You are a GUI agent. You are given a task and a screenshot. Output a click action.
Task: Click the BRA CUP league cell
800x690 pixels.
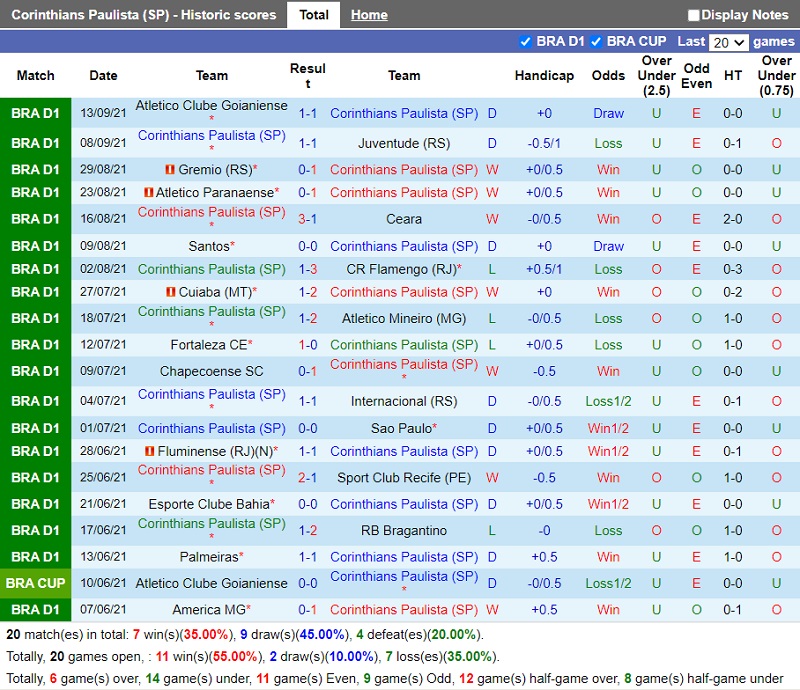(36, 583)
